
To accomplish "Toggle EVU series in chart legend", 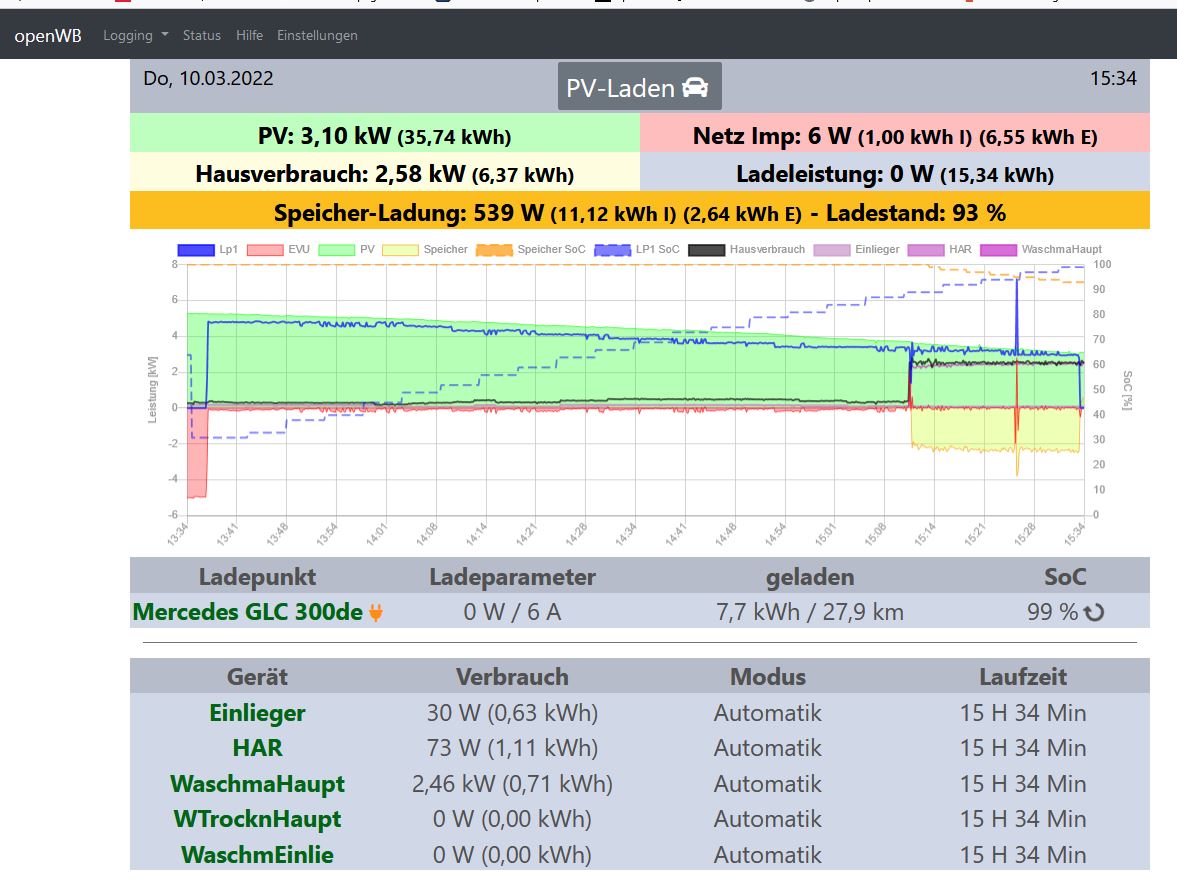I will coord(277,250).
